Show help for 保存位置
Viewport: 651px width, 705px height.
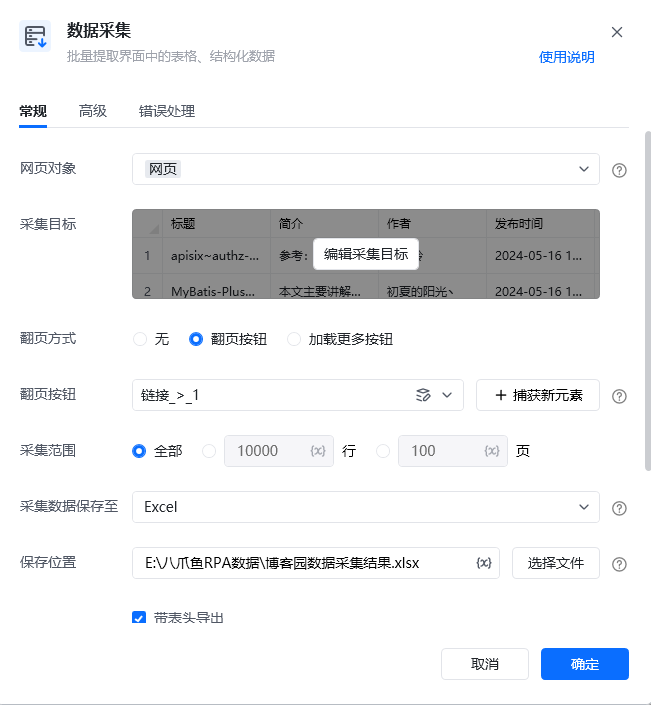619,564
